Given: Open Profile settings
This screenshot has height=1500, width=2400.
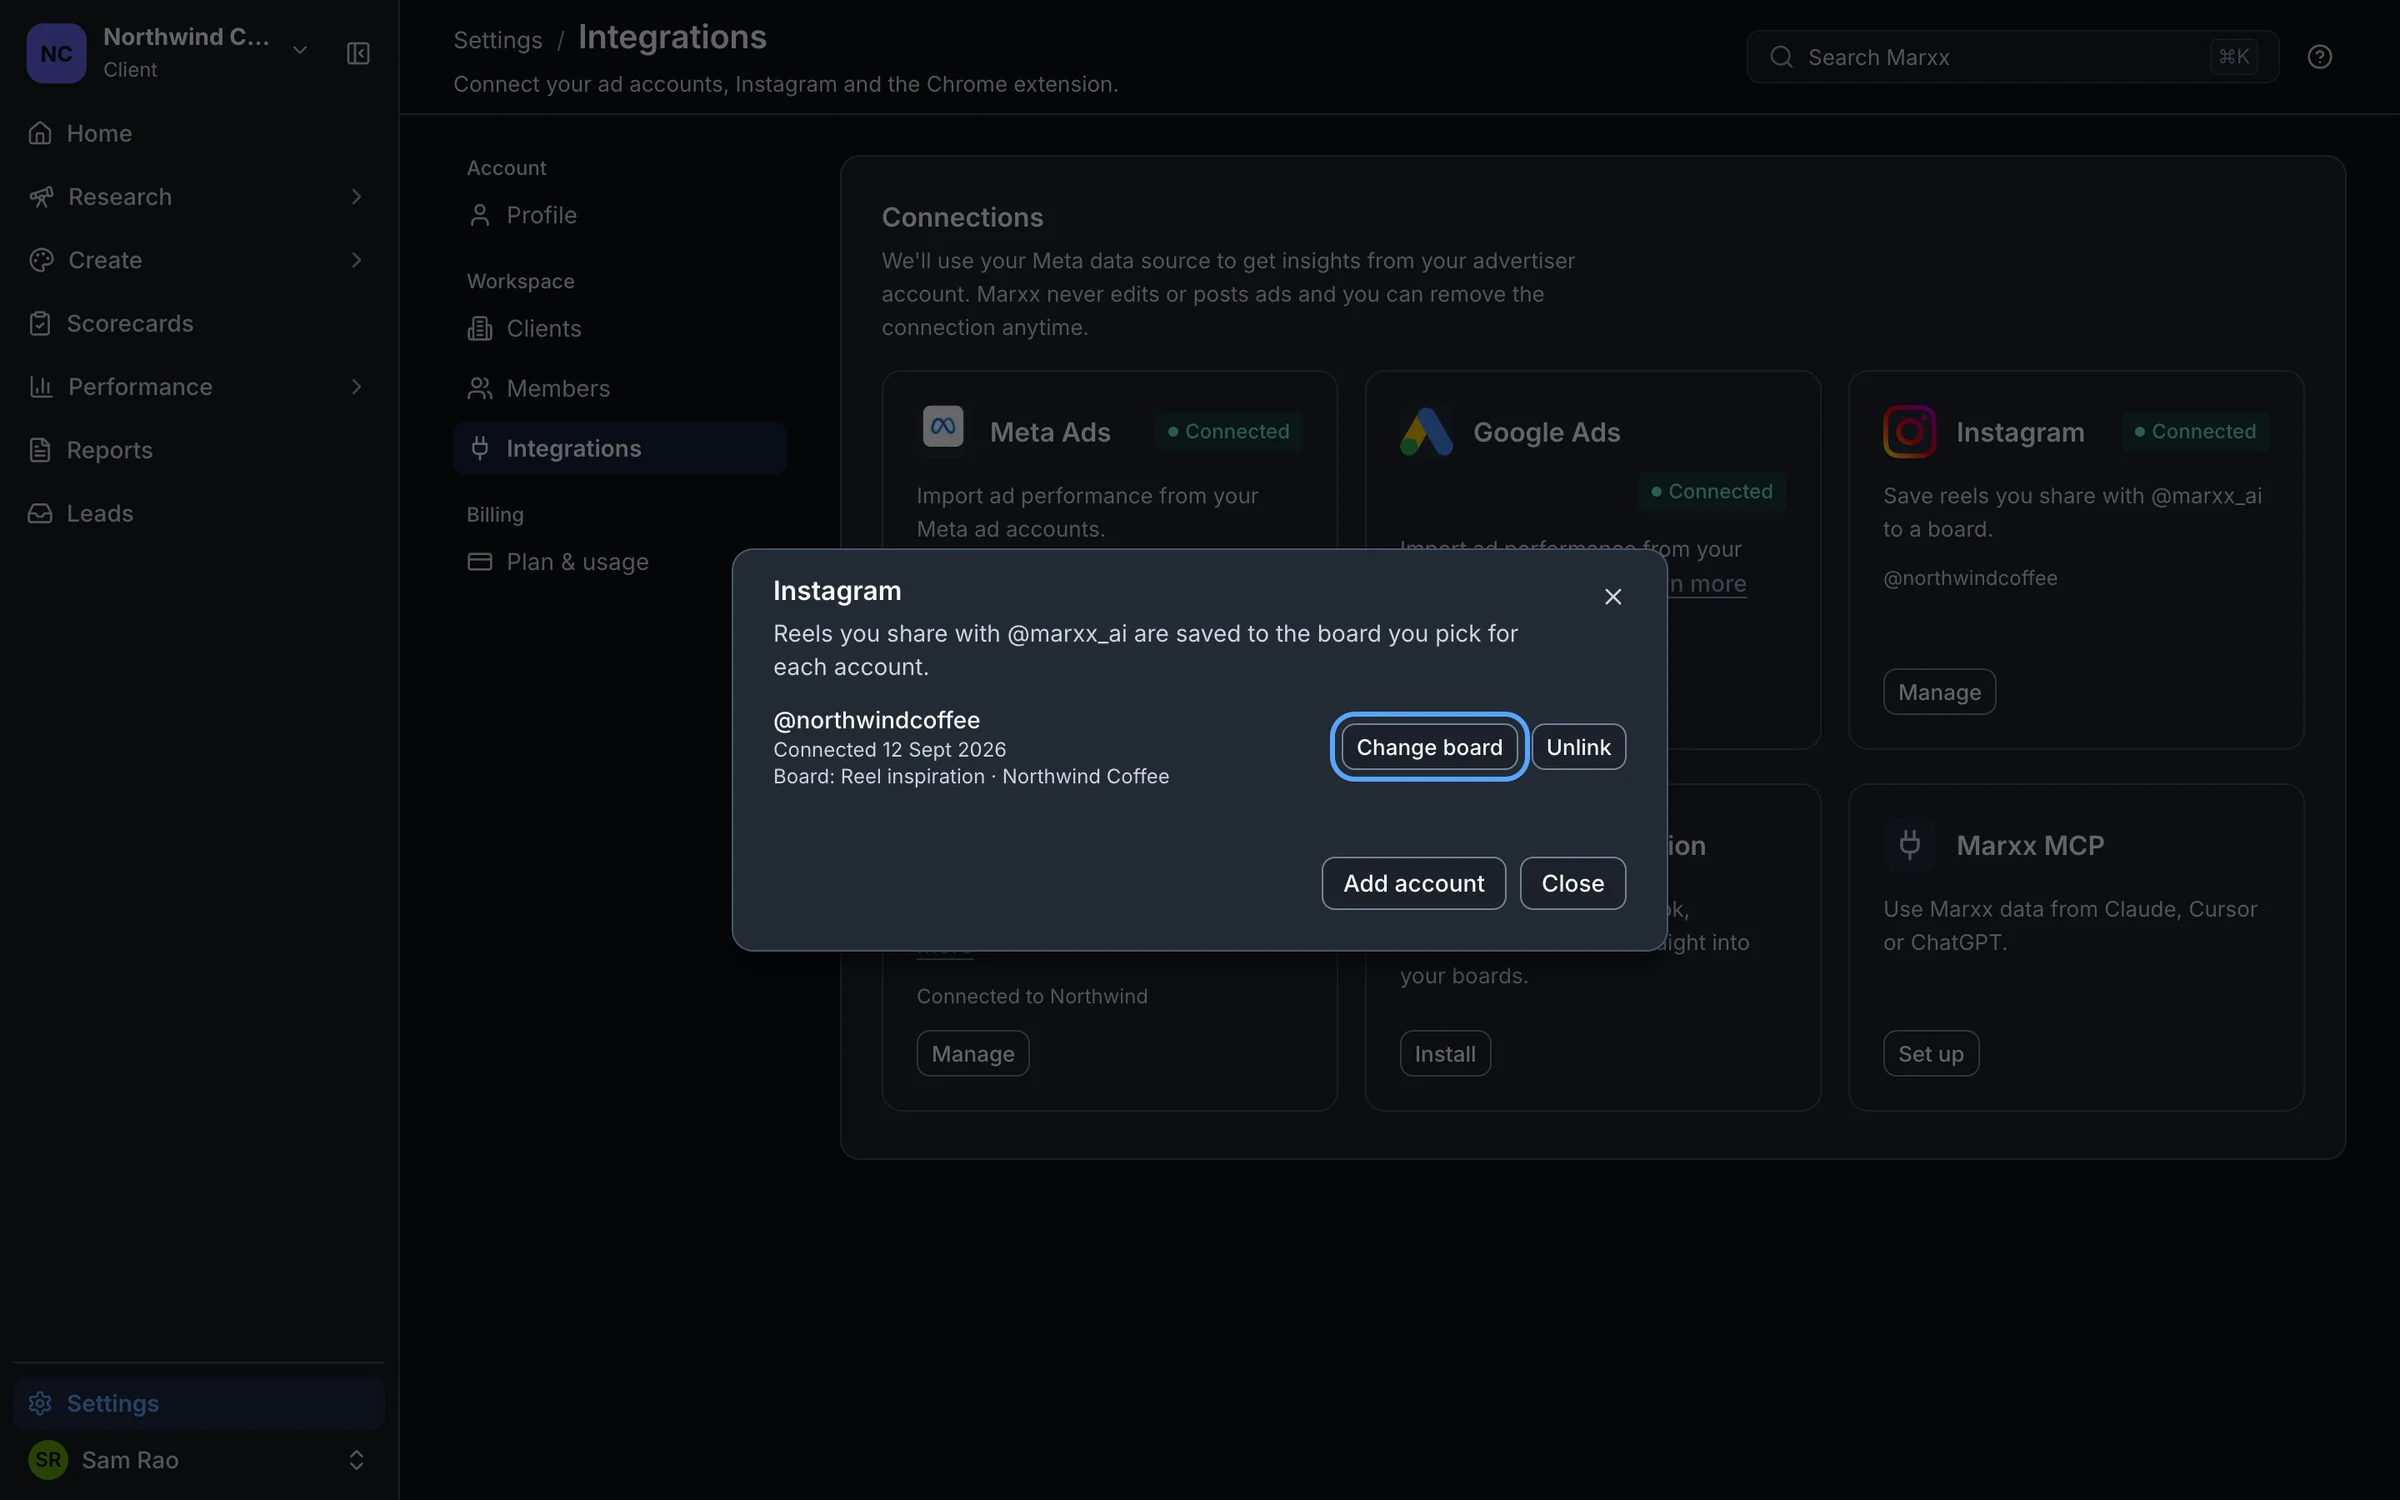Looking at the screenshot, I should [619, 215].
